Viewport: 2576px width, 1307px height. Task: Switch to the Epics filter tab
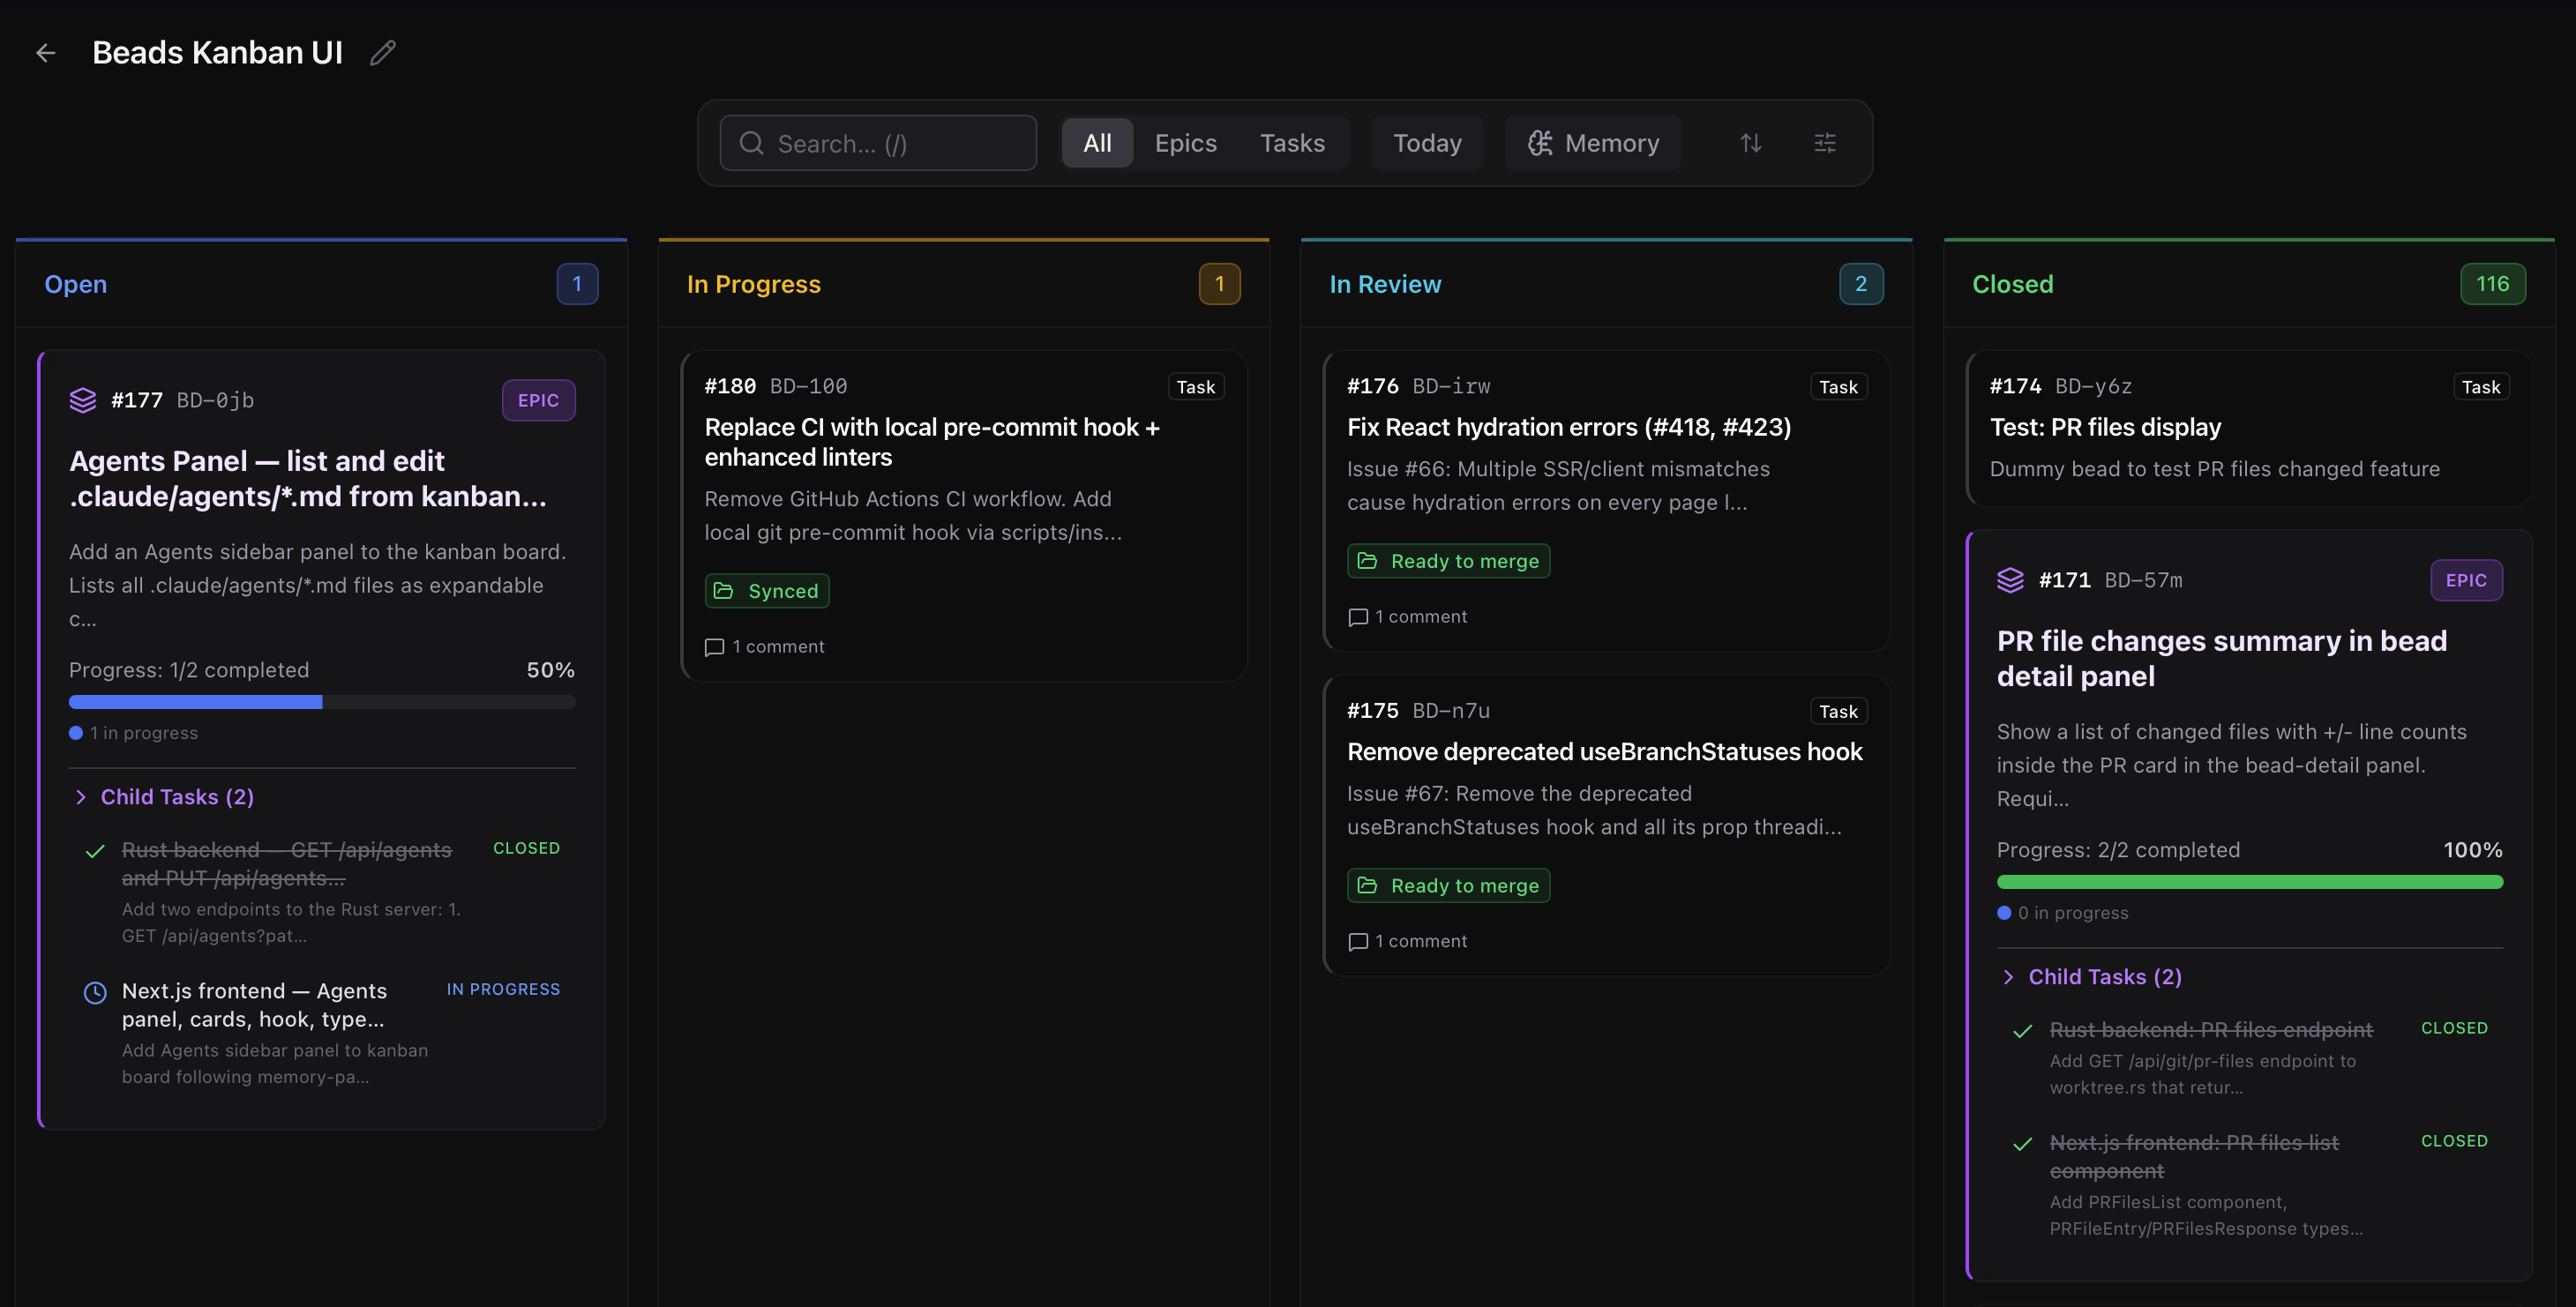[1185, 143]
